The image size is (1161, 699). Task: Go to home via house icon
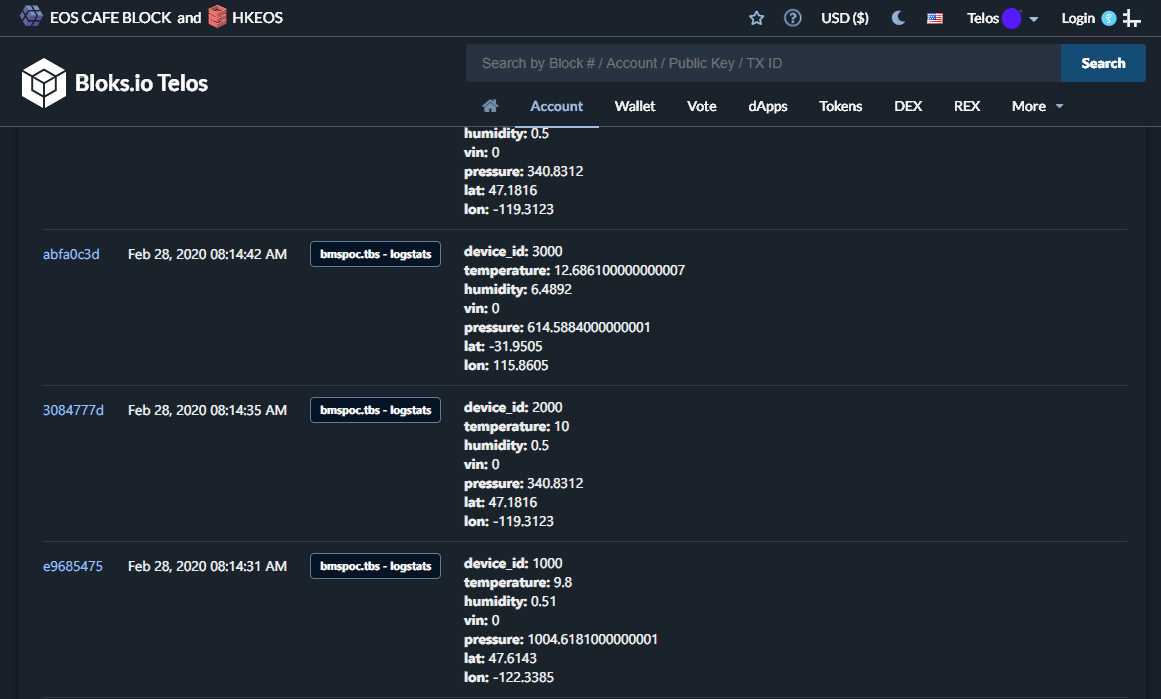[490, 106]
